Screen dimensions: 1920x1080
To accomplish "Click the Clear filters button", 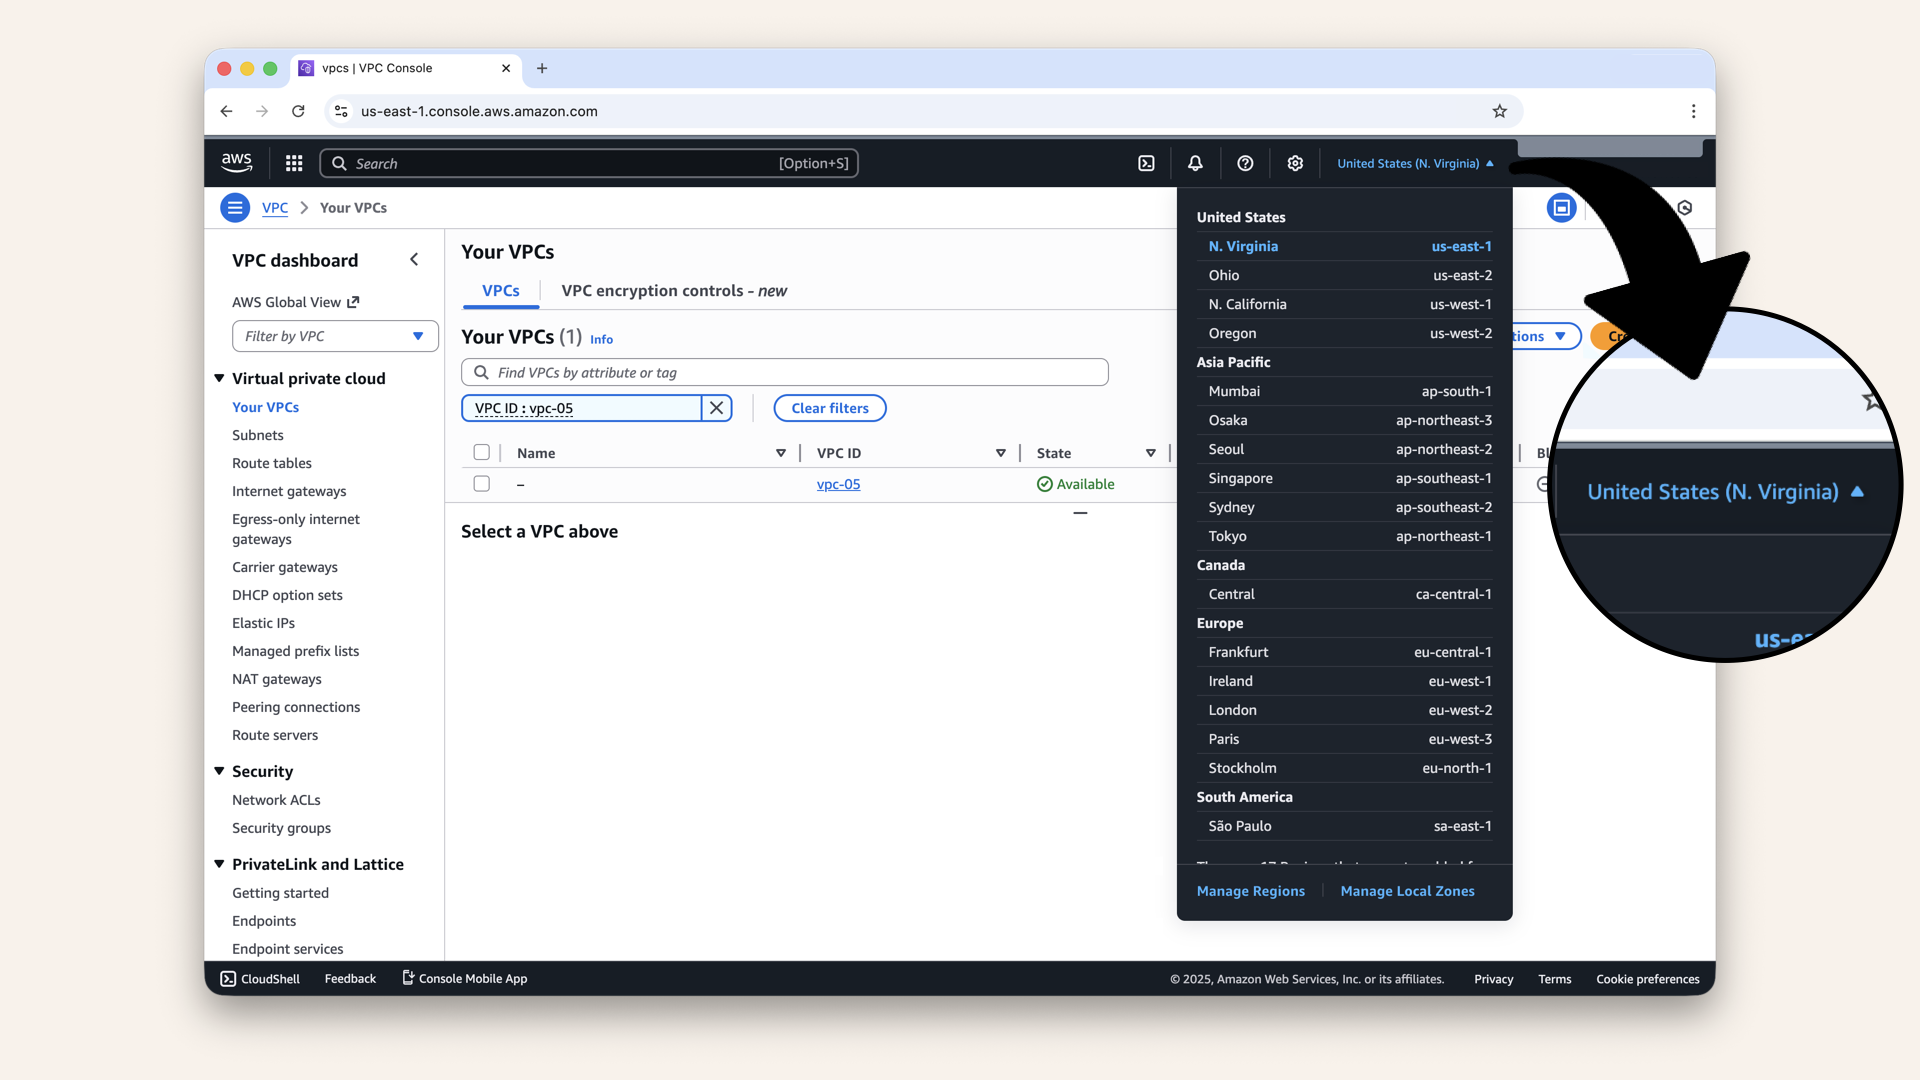I will point(829,408).
